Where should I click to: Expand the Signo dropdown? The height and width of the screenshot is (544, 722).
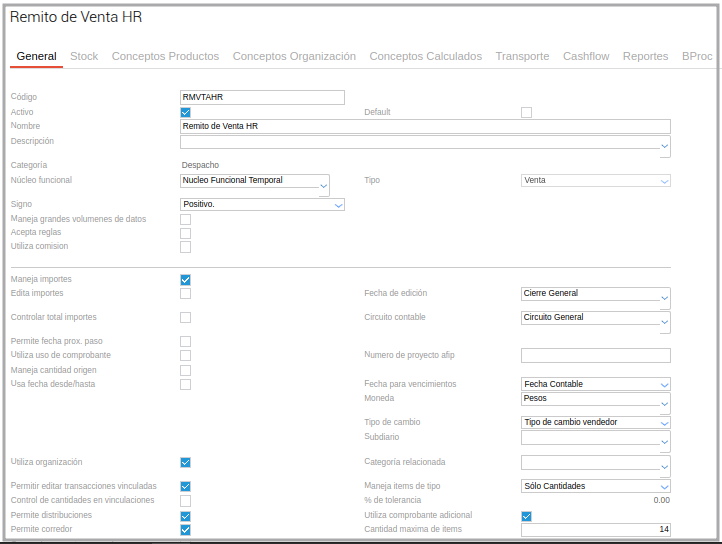coord(262,204)
